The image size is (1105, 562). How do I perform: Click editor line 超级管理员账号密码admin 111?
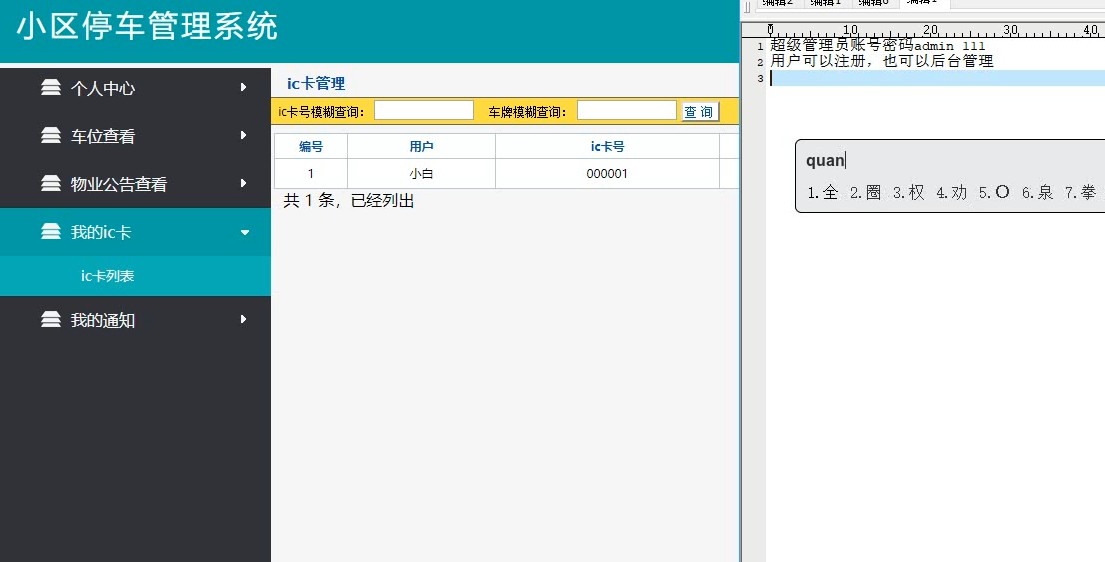coord(877,46)
